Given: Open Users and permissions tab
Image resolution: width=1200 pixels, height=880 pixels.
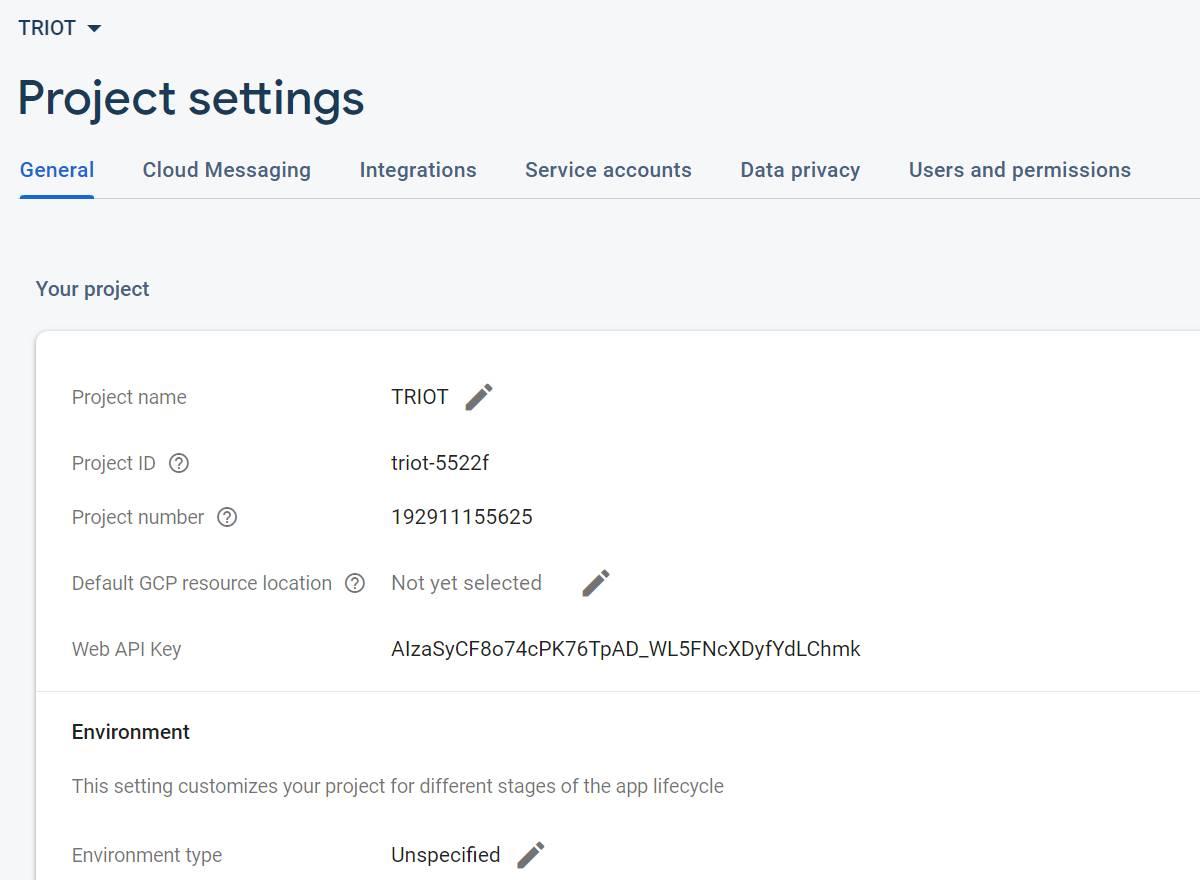Looking at the screenshot, I should (1019, 170).
